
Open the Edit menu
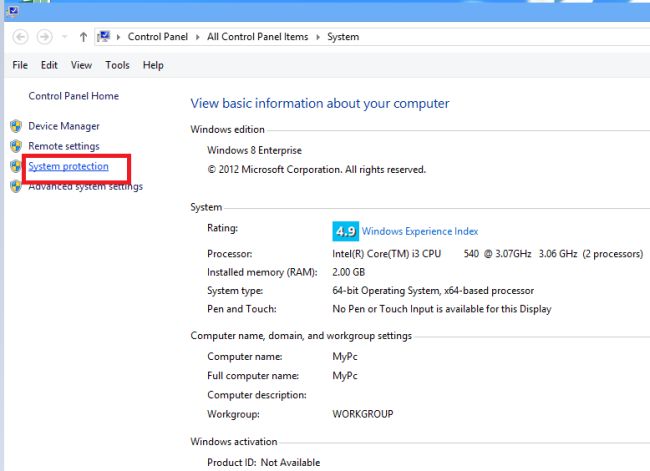coord(49,65)
